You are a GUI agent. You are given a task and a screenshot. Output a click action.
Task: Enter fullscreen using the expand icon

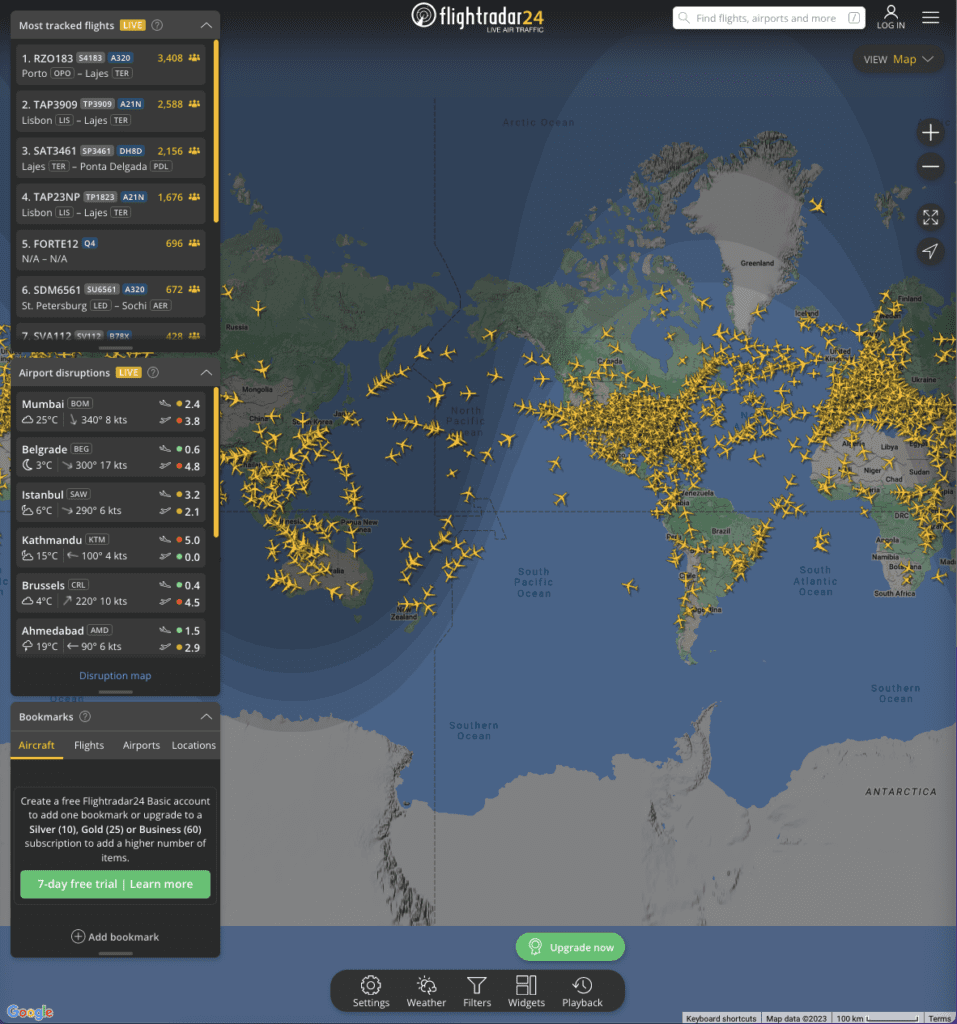click(x=930, y=216)
